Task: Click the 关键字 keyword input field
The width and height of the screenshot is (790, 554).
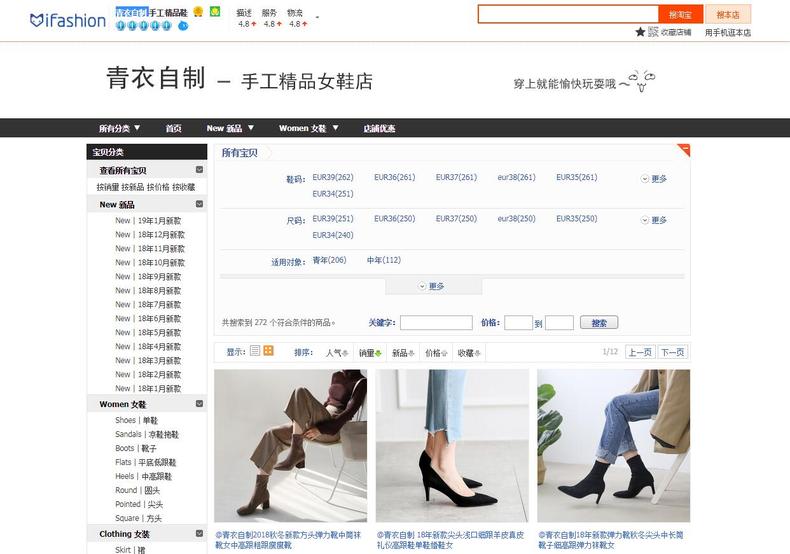Action: coord(435,323)
